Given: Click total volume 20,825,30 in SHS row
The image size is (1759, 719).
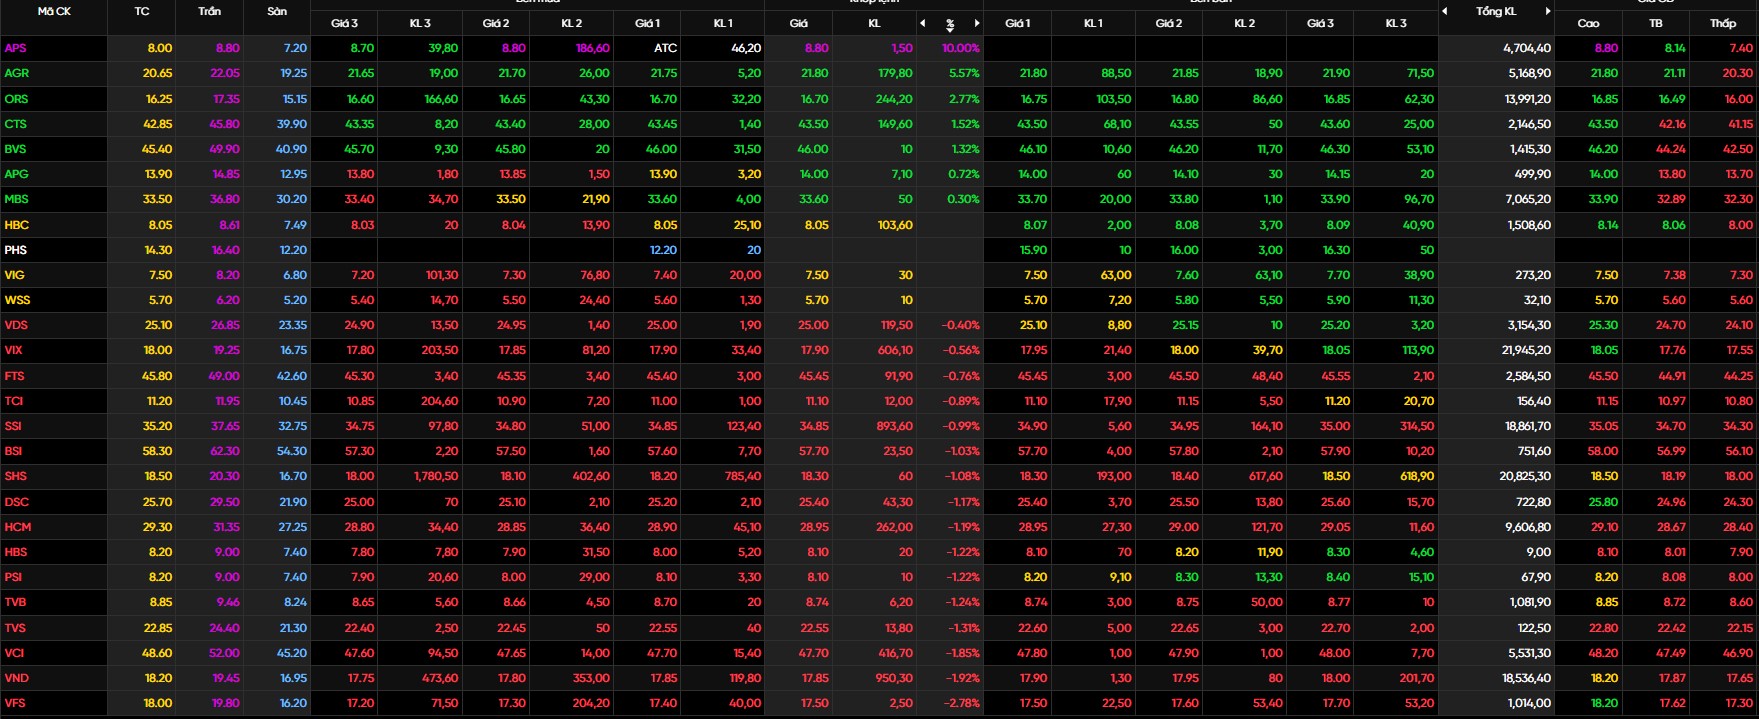Looking at the screenshot, I should tap(1525, 476).
